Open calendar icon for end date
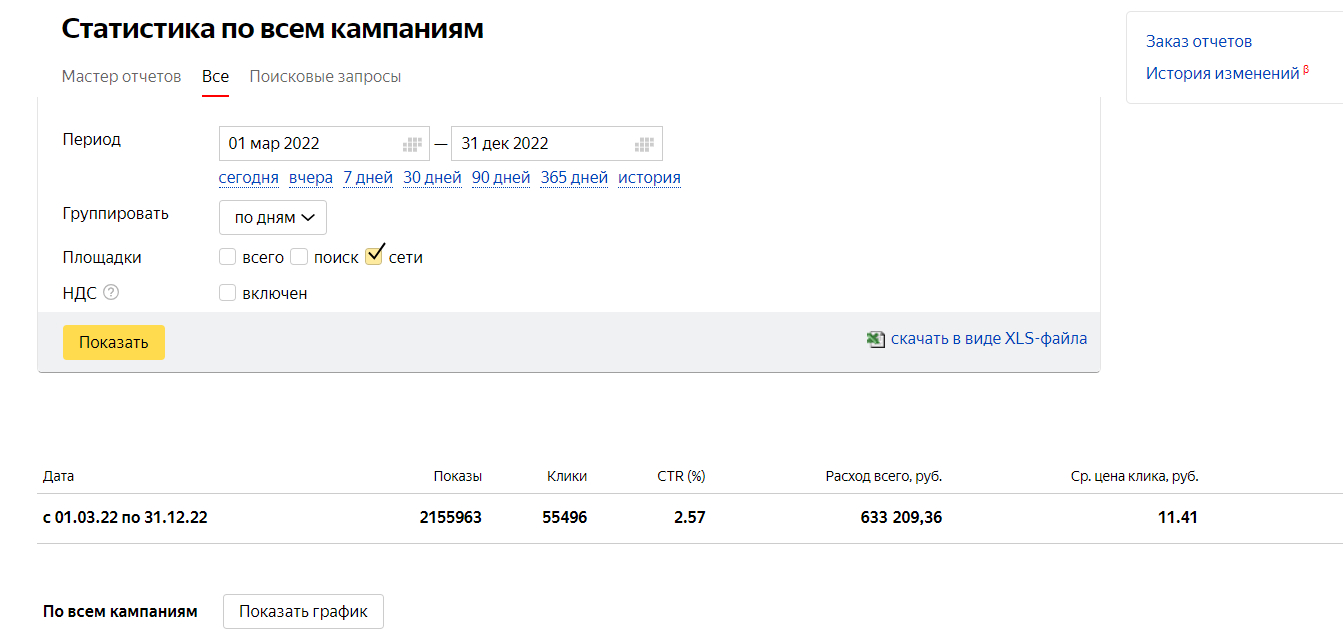 tap(644, 144)
